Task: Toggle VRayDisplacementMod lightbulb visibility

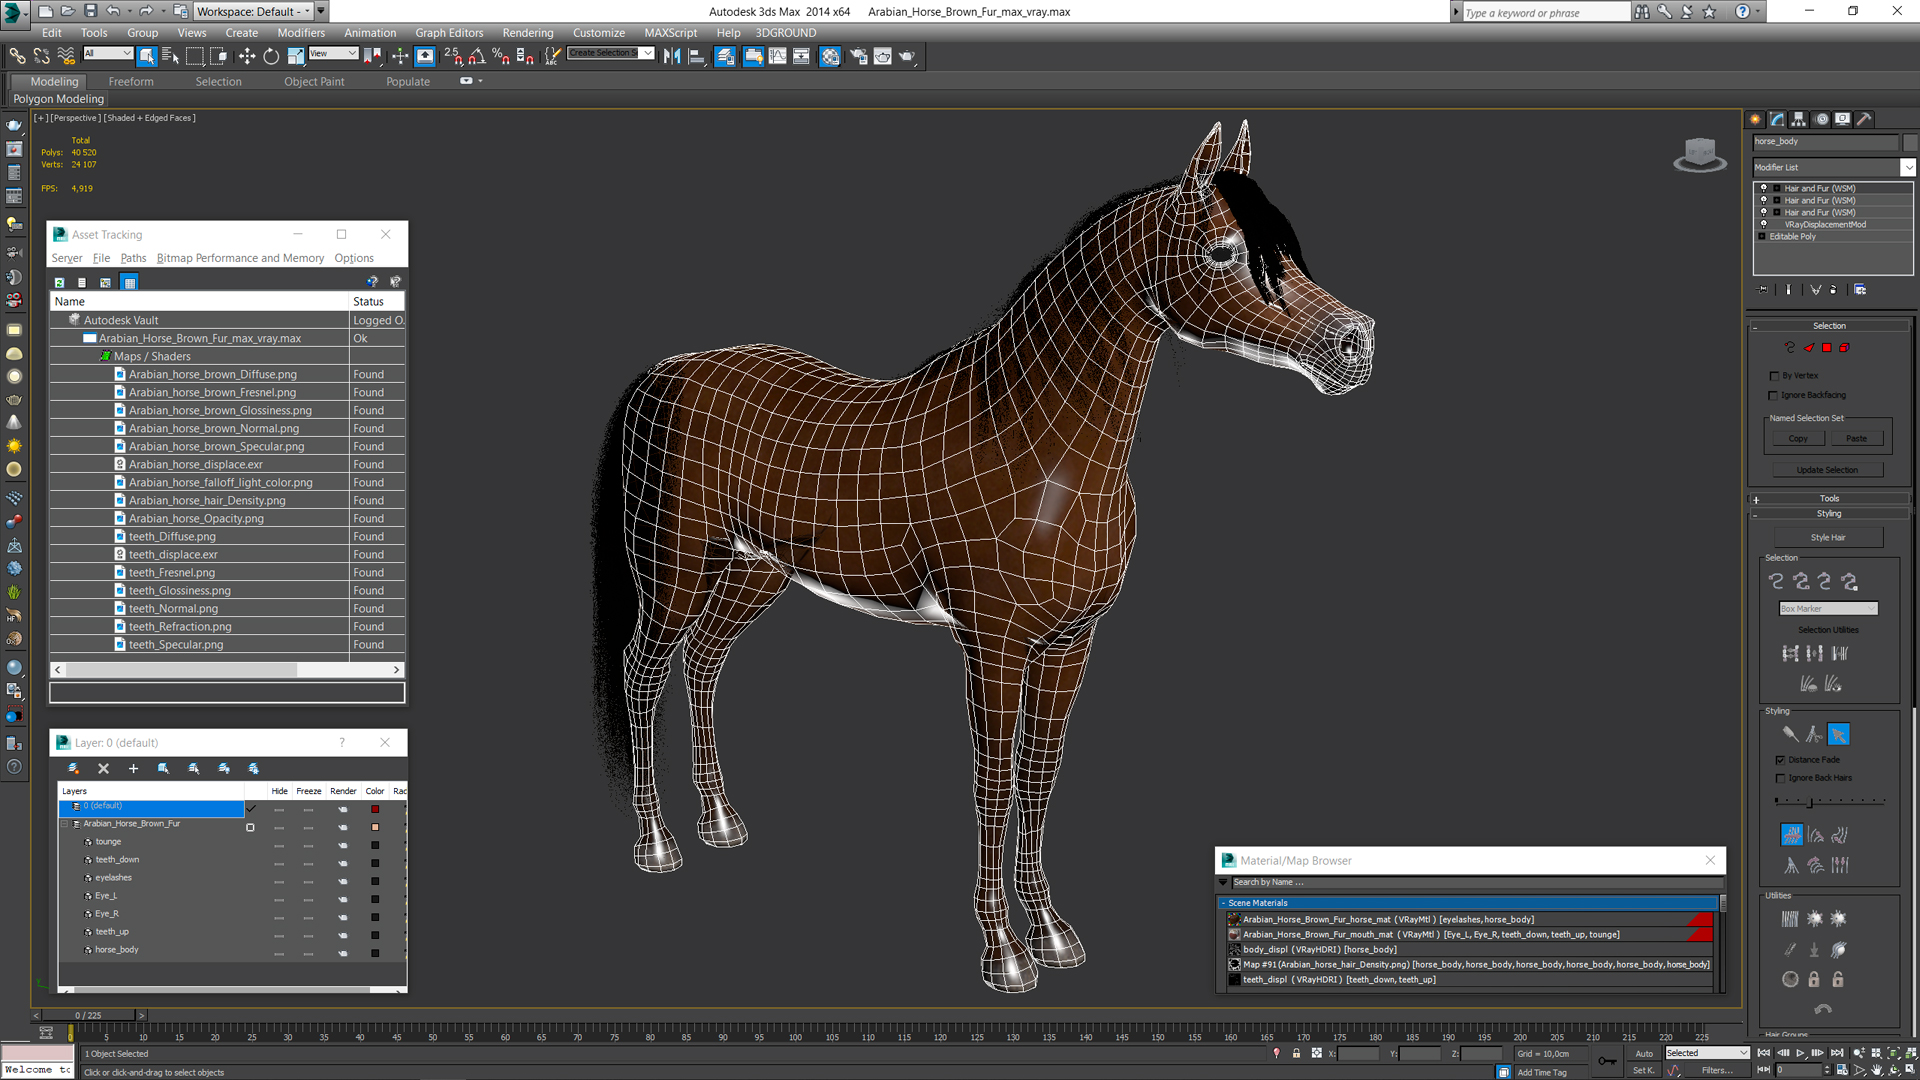Action: click(1763, 224)
